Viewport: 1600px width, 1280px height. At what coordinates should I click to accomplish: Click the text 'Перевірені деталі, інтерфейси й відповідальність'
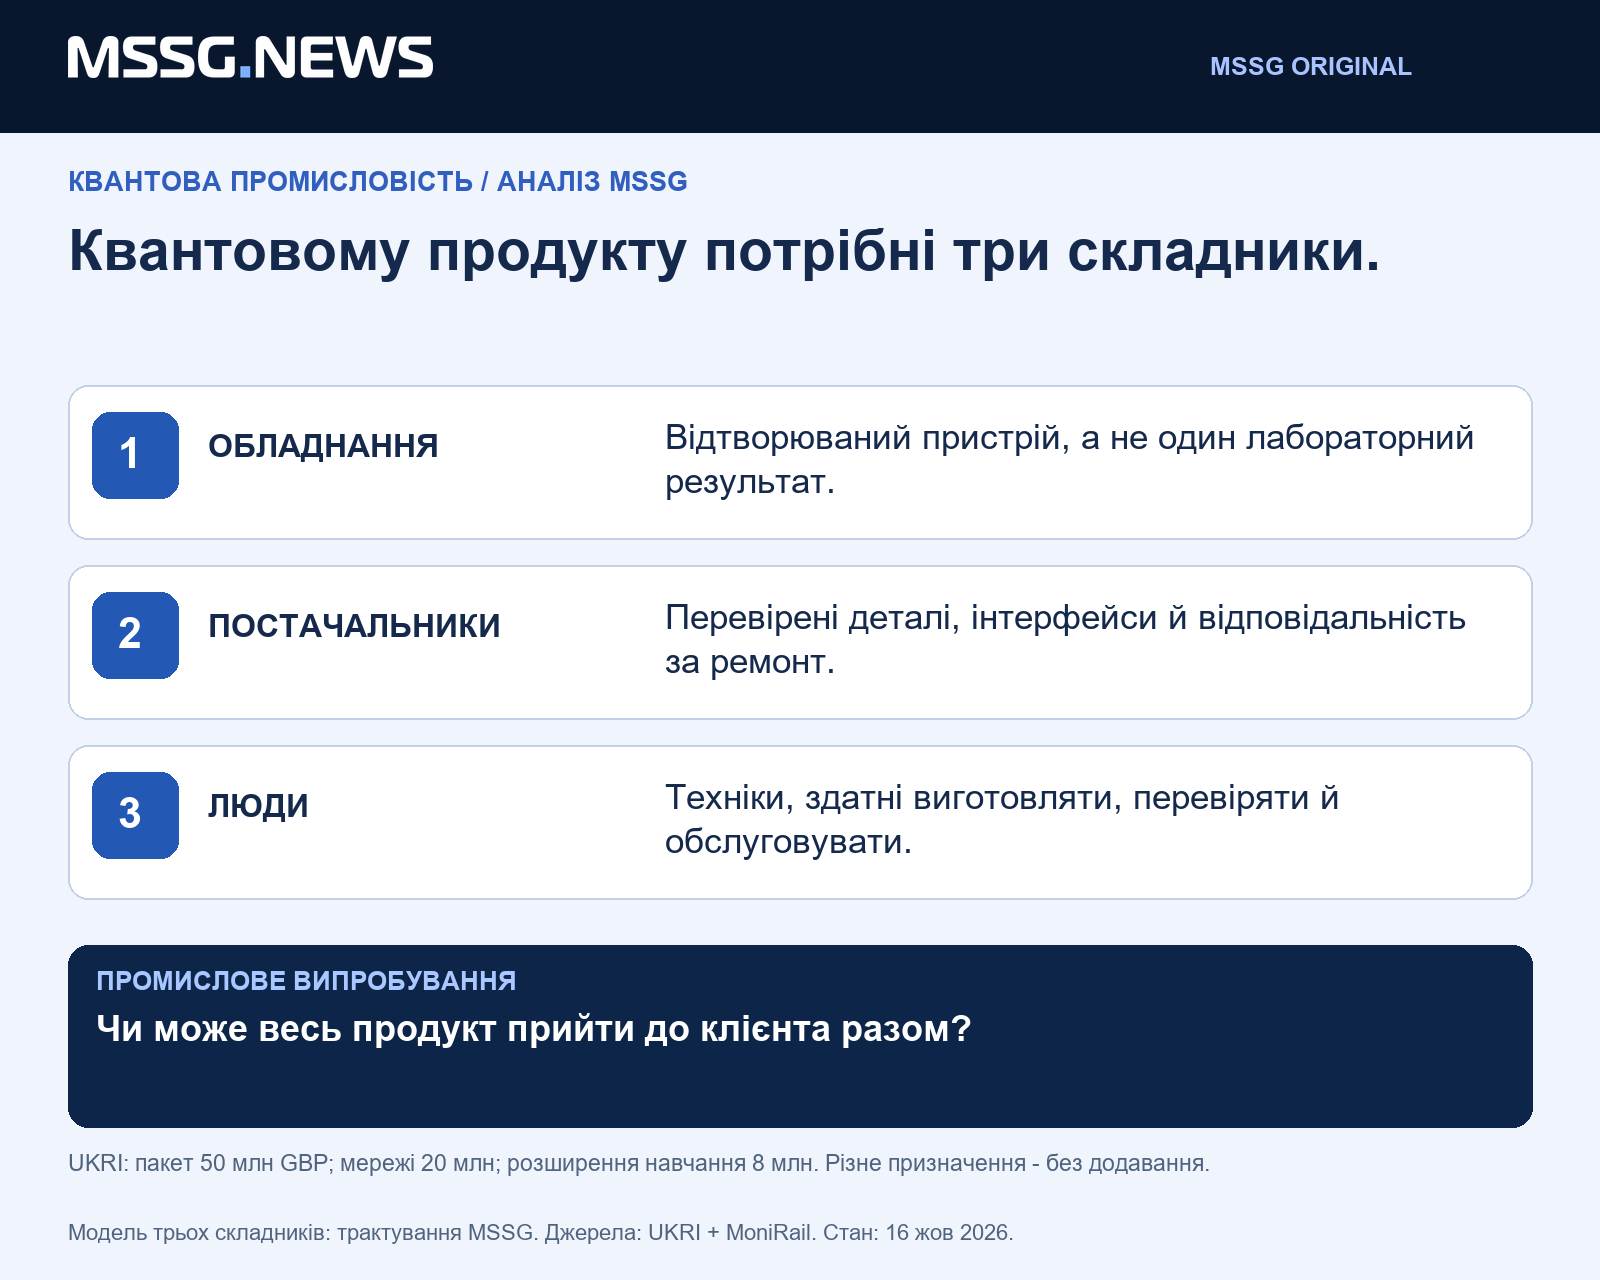(1065, 618)
